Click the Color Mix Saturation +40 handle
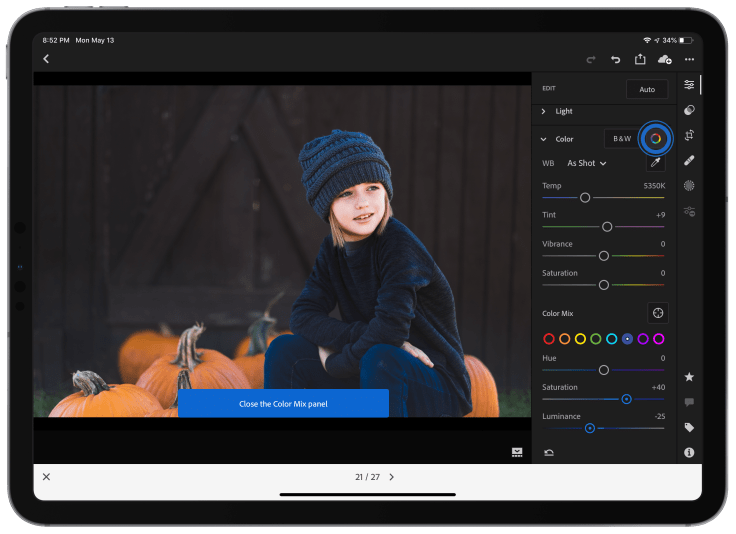The height and width of the screenshot is (534, 736). pos(626,399)
